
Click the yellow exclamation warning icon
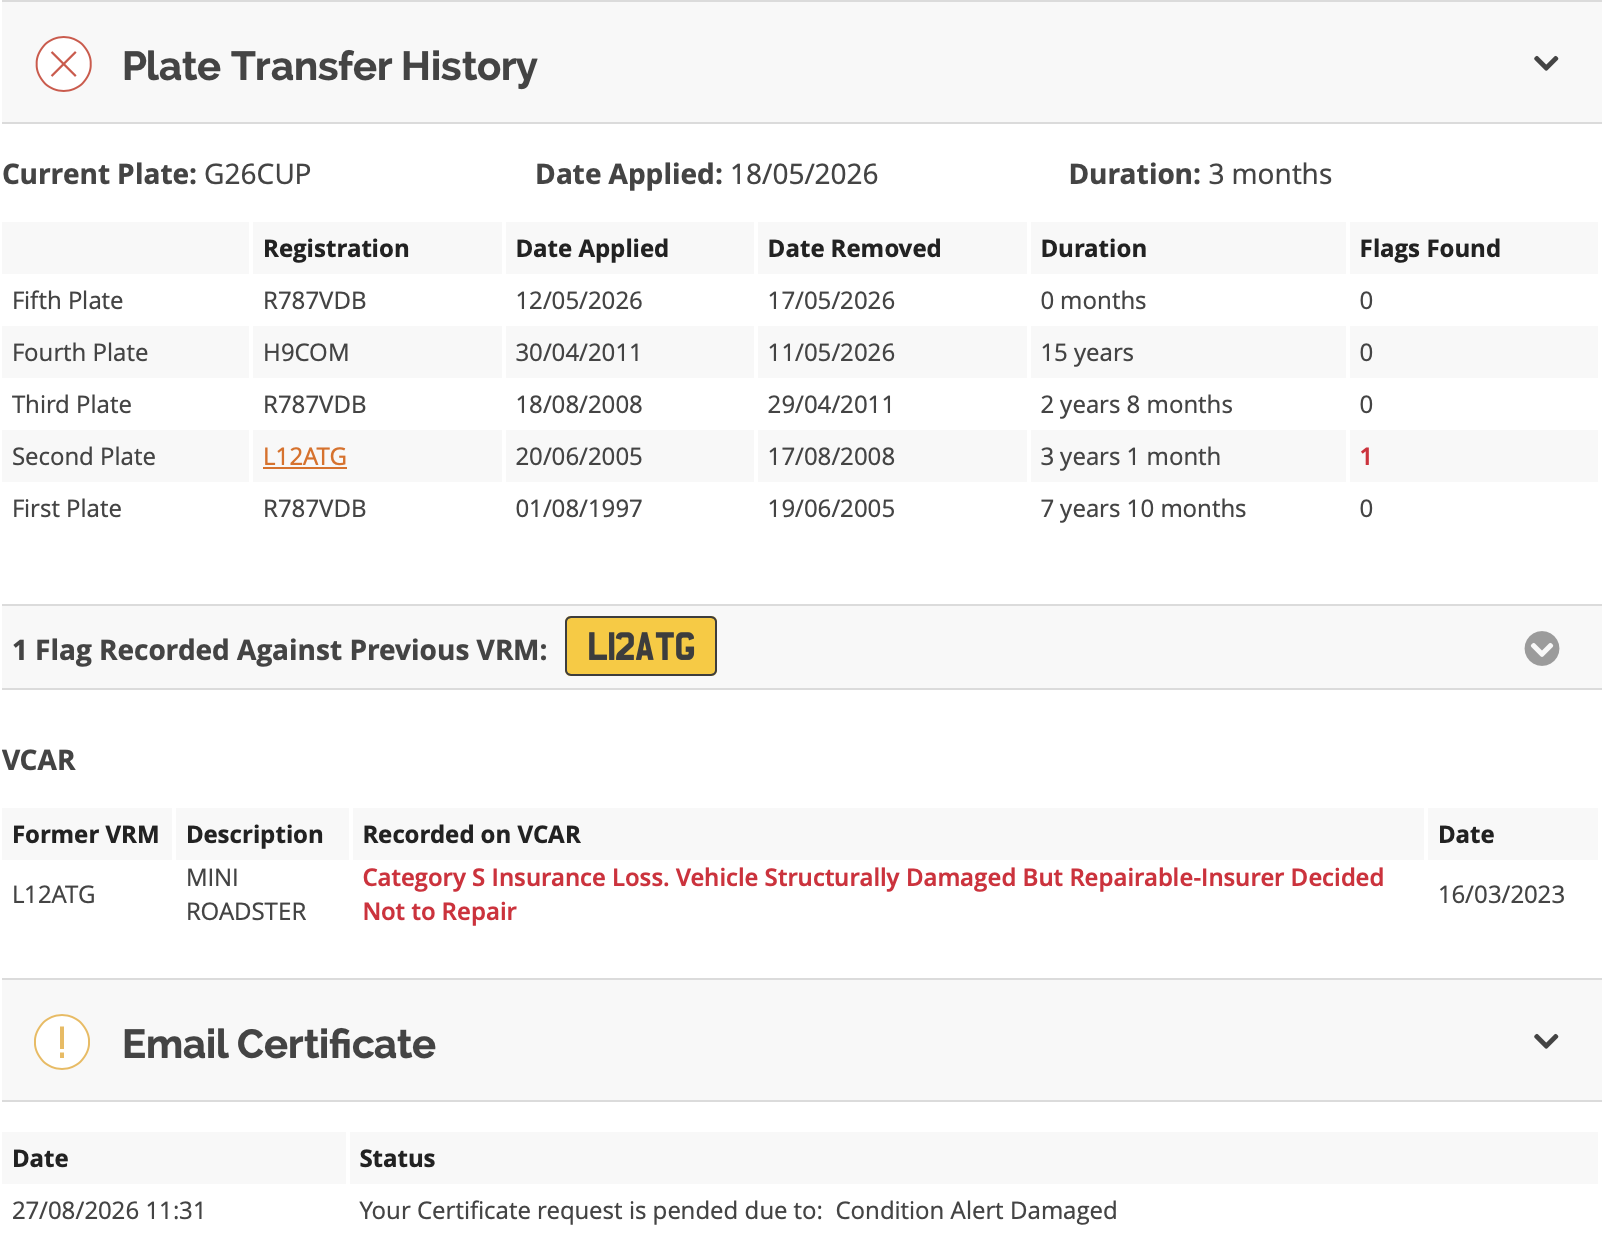tap(62, 1042)
